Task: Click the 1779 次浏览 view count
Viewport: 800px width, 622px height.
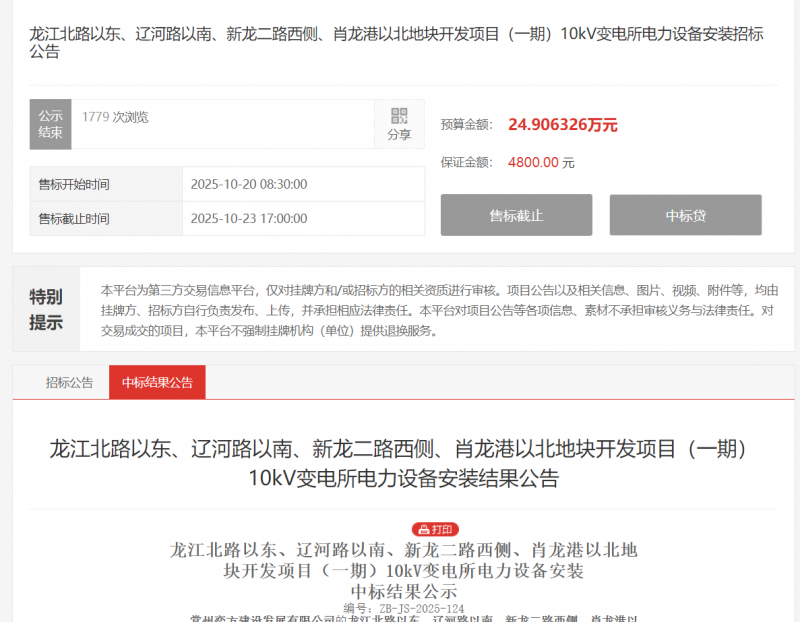Action: pos(115,117)
